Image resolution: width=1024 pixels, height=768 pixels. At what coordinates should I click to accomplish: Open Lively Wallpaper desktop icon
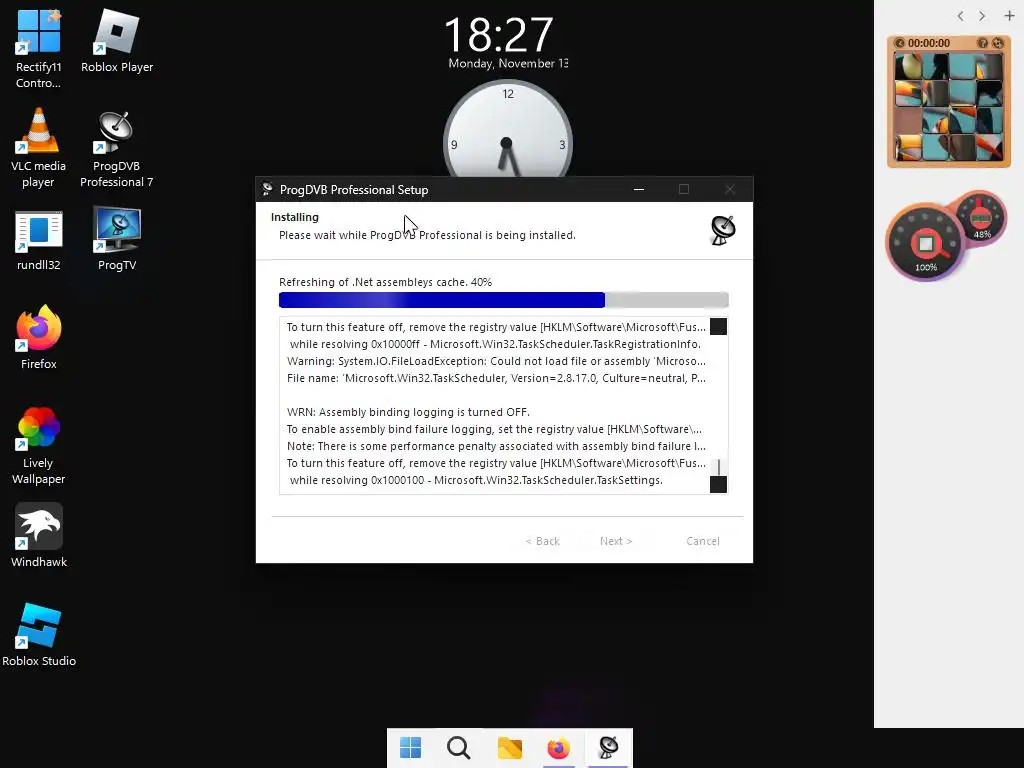[x=39, y=445]
